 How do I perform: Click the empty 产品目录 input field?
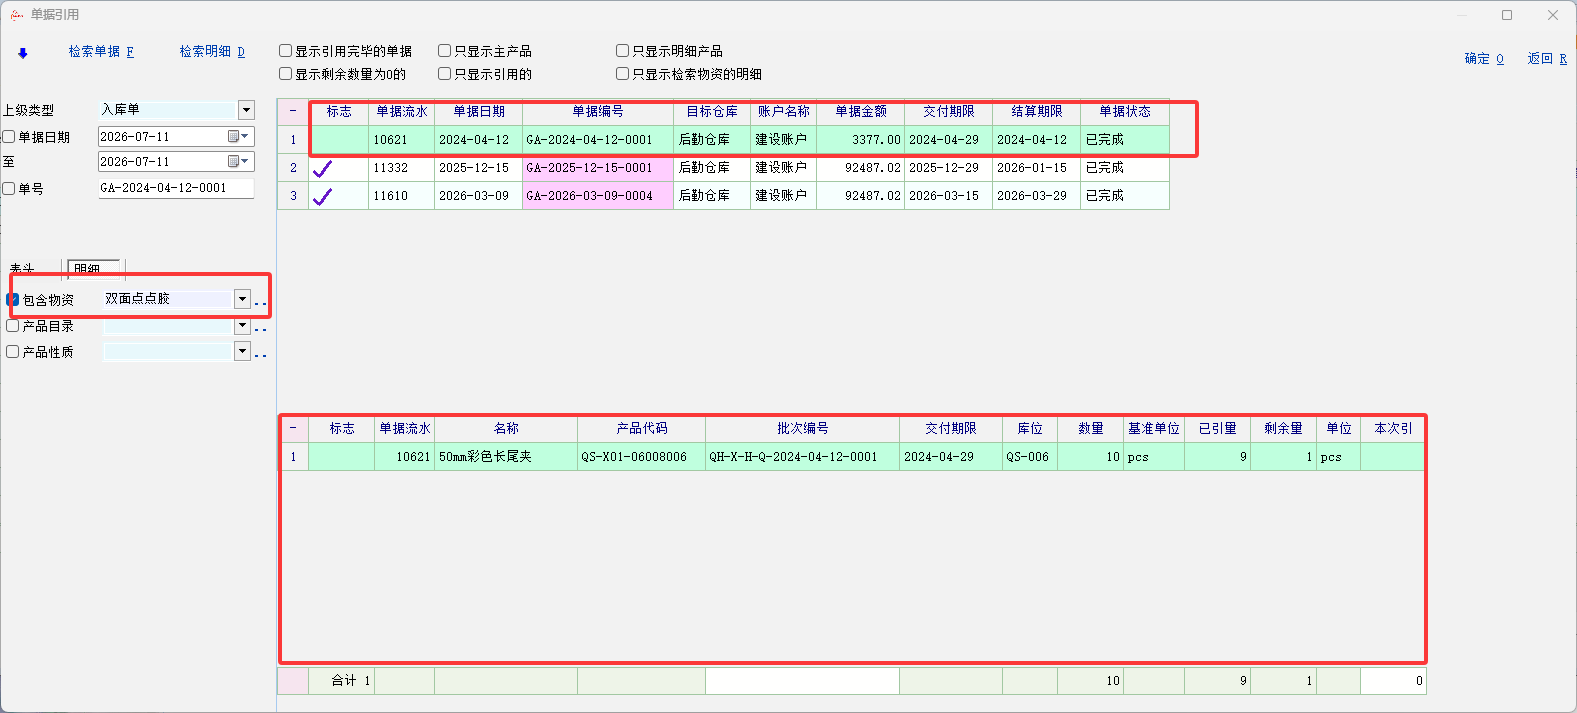pyautogui.click(x=168, y=326)
